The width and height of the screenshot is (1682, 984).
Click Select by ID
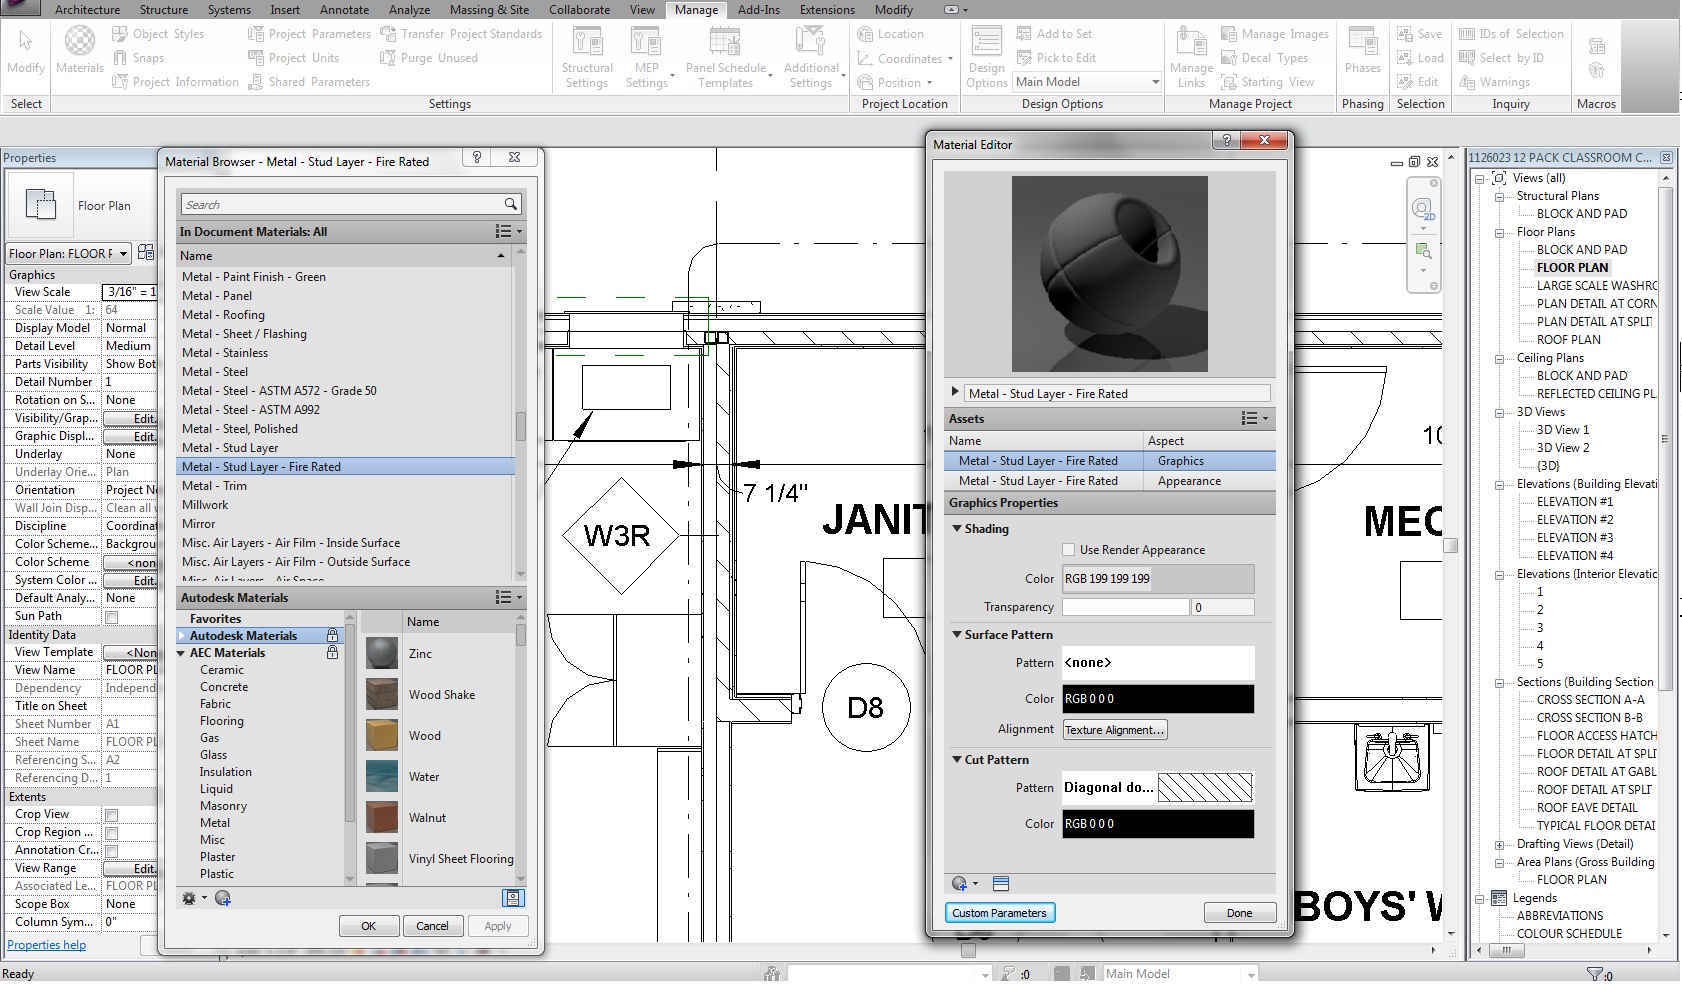(1501, 58)
